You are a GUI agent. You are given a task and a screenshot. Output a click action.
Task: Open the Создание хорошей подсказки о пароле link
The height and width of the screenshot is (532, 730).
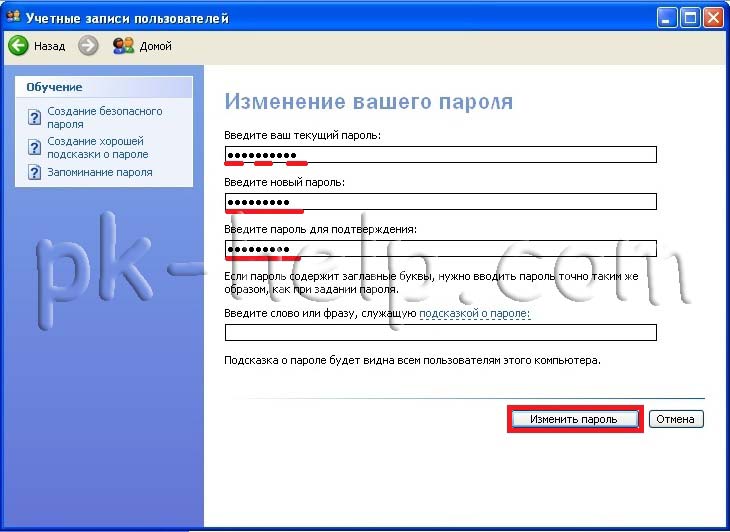pos(98,148)
